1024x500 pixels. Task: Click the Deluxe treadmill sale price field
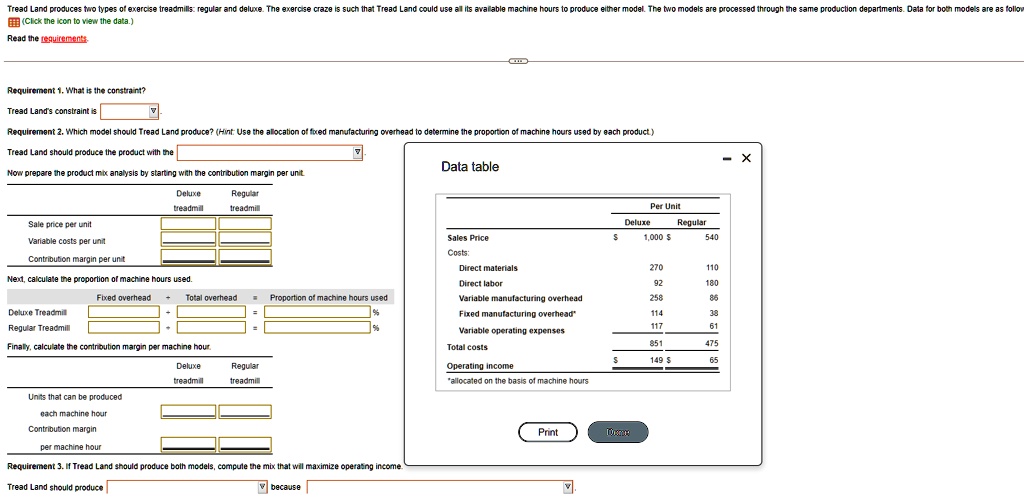pyautogui.click(x=188, y=224)
